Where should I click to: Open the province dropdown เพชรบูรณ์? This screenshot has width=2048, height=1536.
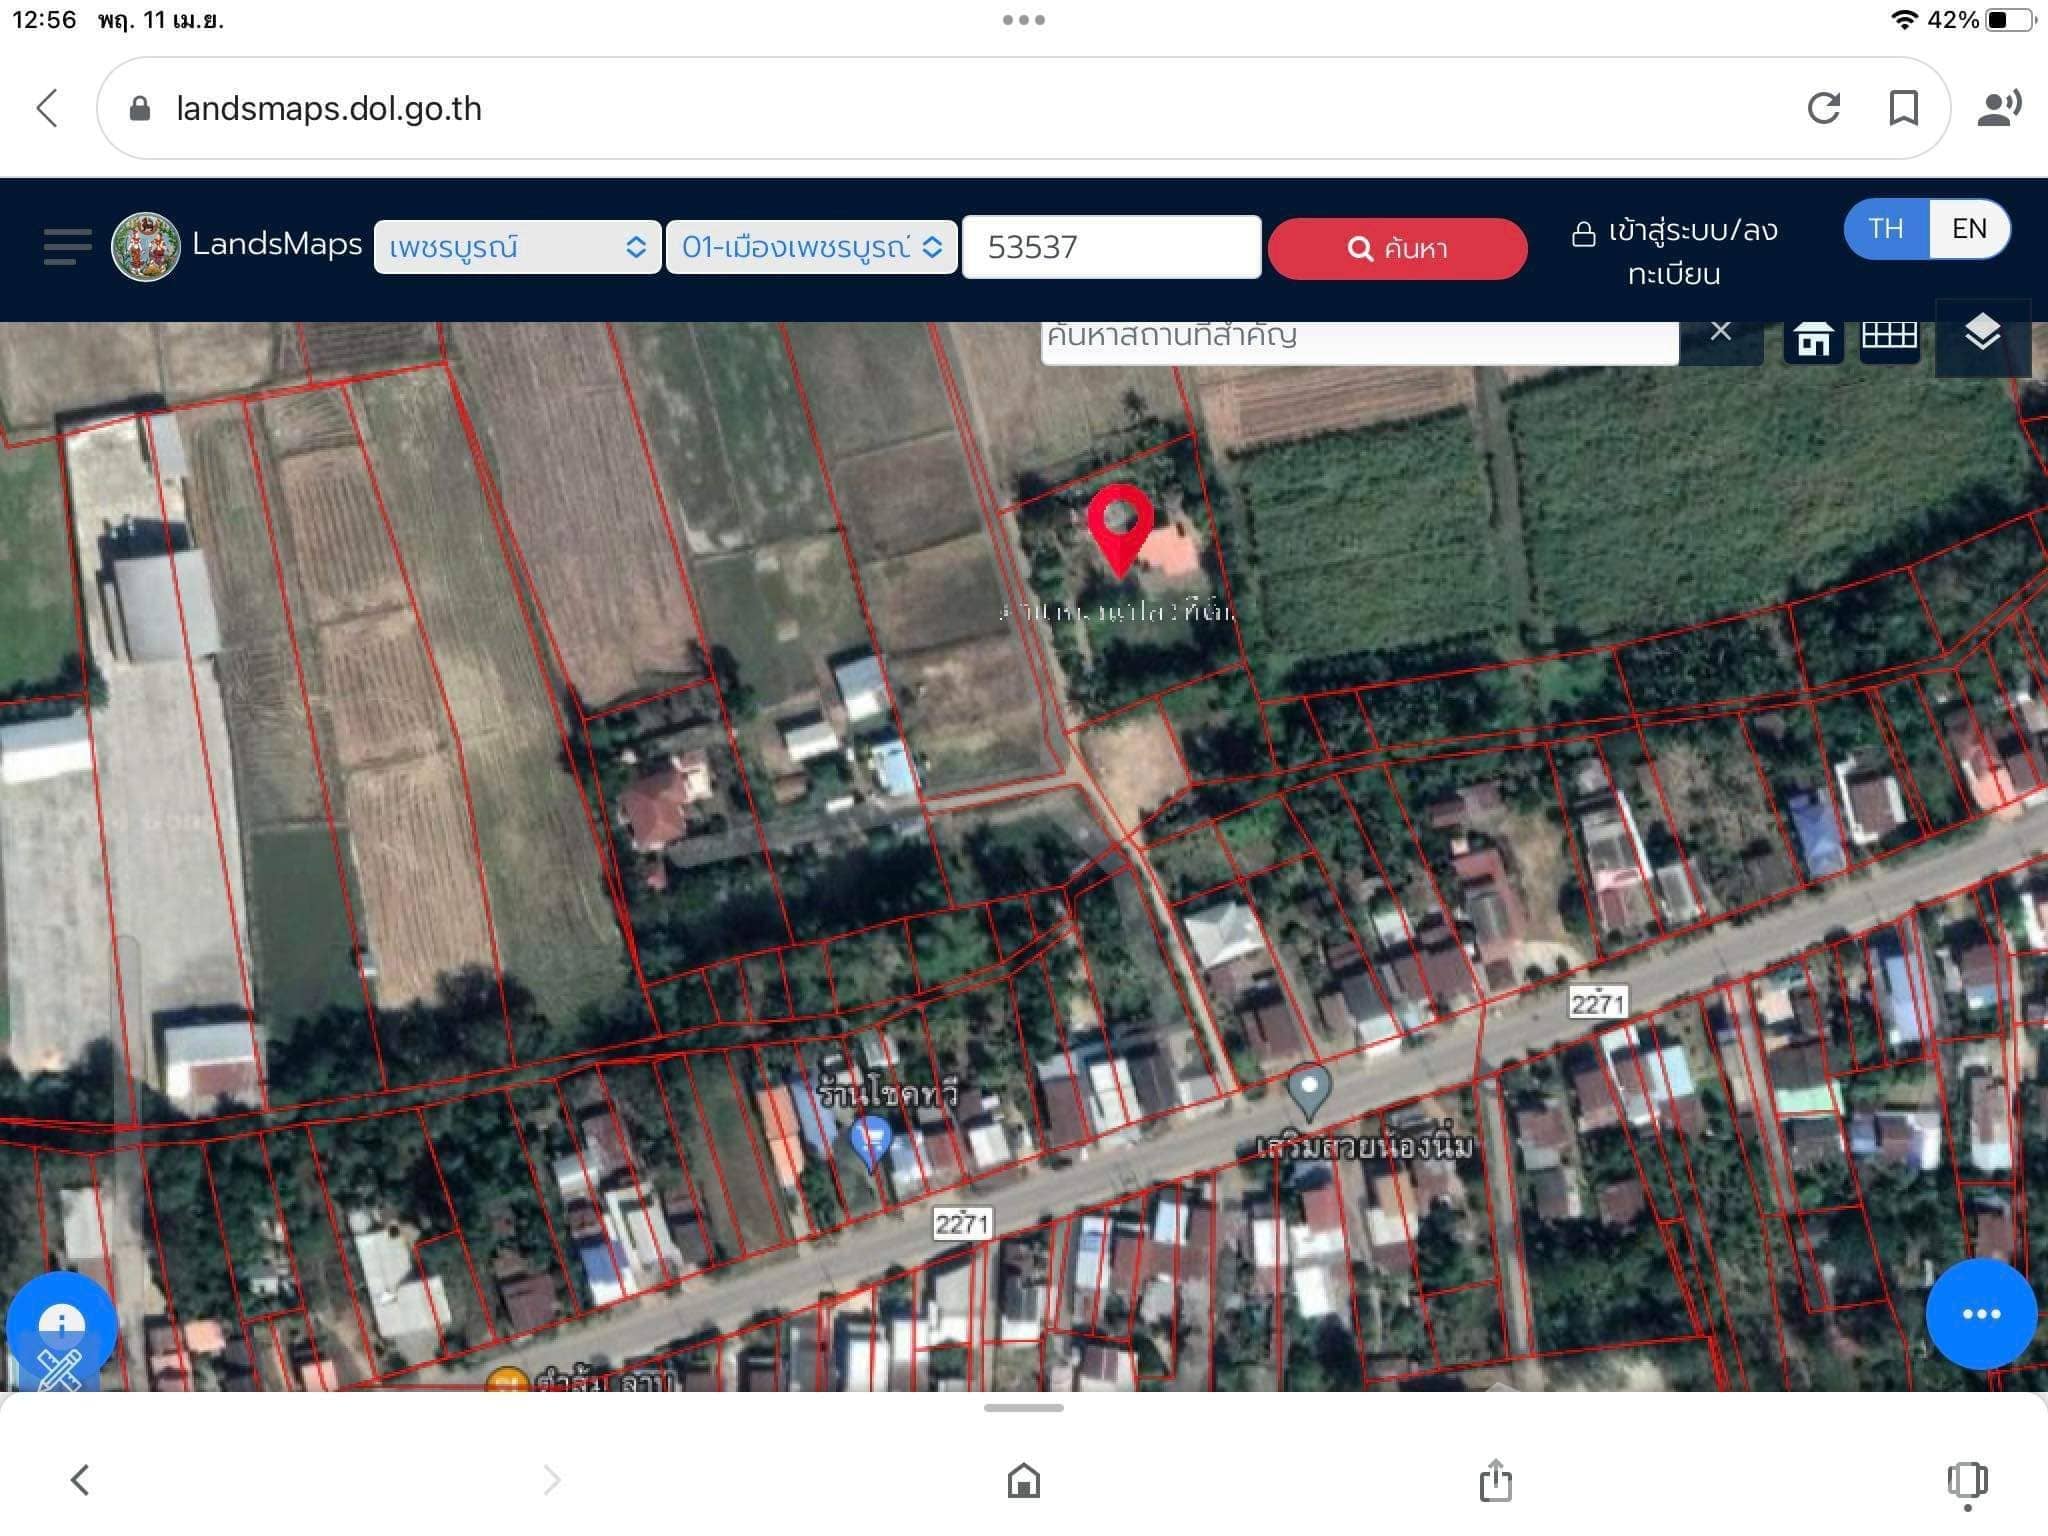coord(516,247)
